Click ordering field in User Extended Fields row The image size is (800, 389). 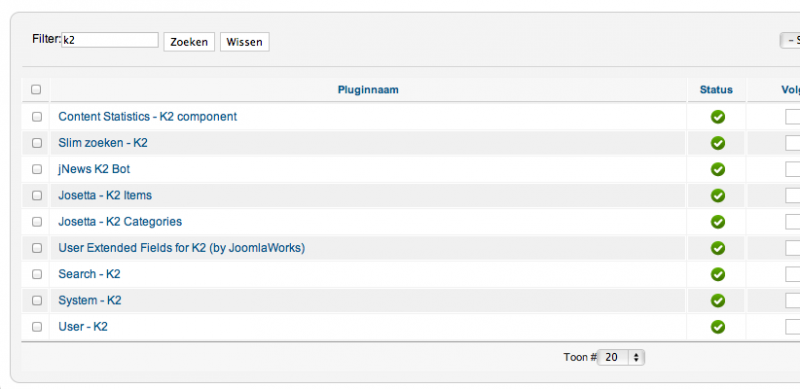pyautogui.click(x=792, y=248)
